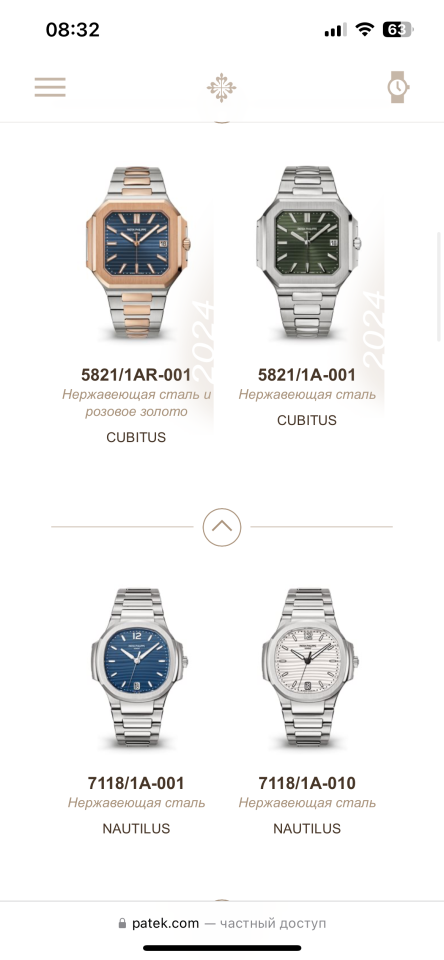Tap the lock icon beside patek.com

(x=122, y=923)
